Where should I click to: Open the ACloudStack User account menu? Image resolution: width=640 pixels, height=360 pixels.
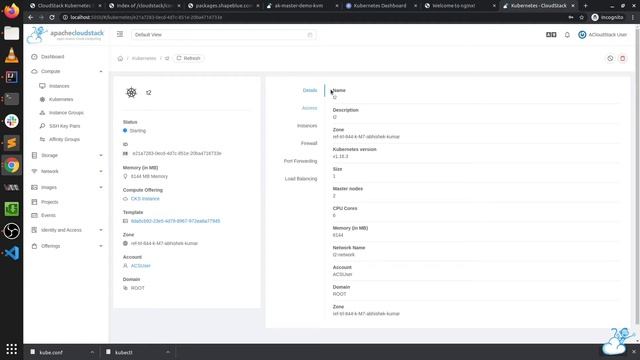[602, 35]
